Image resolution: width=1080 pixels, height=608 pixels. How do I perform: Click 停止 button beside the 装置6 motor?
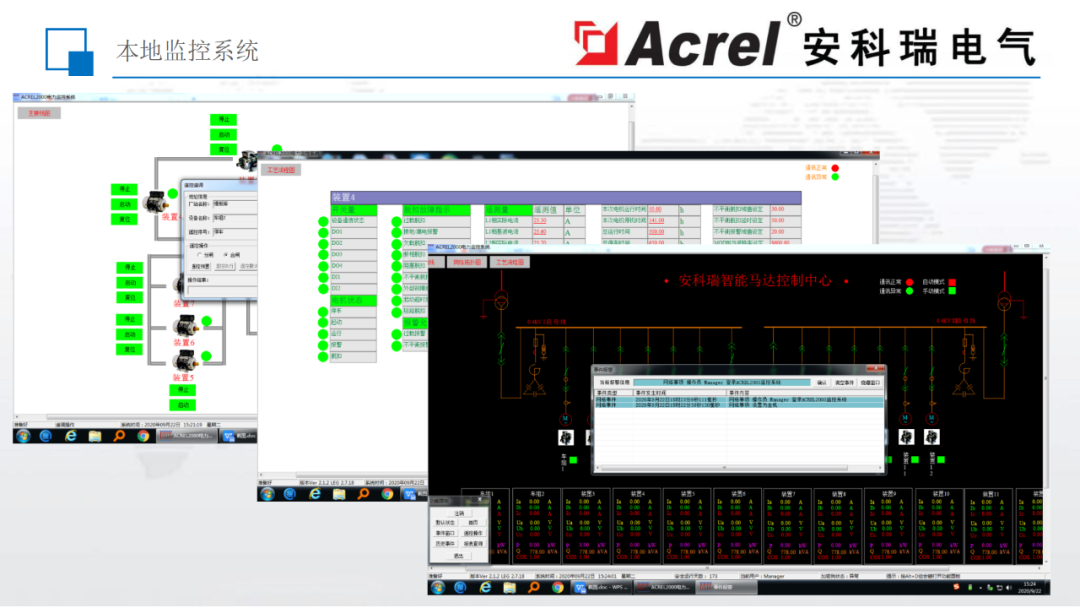tap(129, 319)
